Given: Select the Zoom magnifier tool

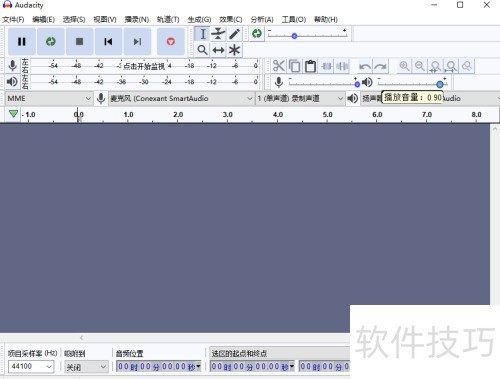Looking at the screenshot, I should tap(202, 50).
